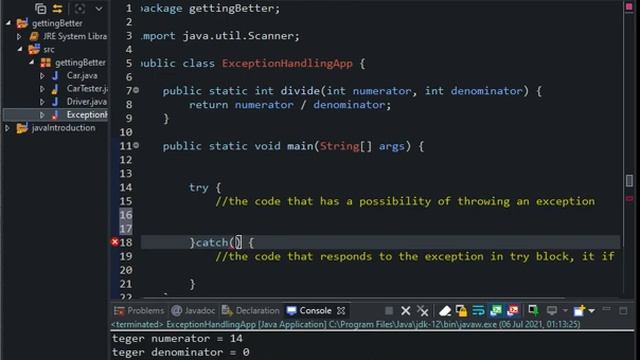Expand the javaIntroduction project node
This screenshot has width=640, height=360.
point(7,128)
